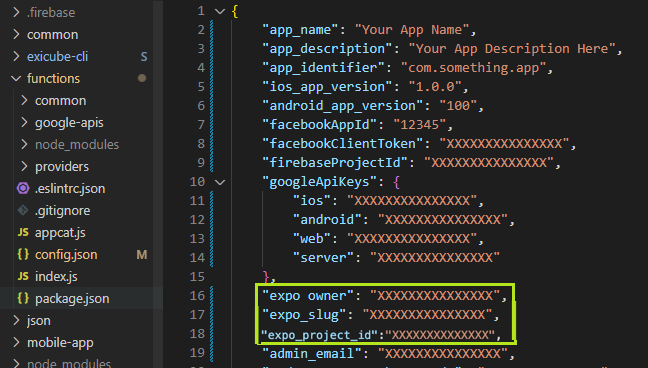Click the "1.0.0" version value
648x368 pixels.
point(435,87)
